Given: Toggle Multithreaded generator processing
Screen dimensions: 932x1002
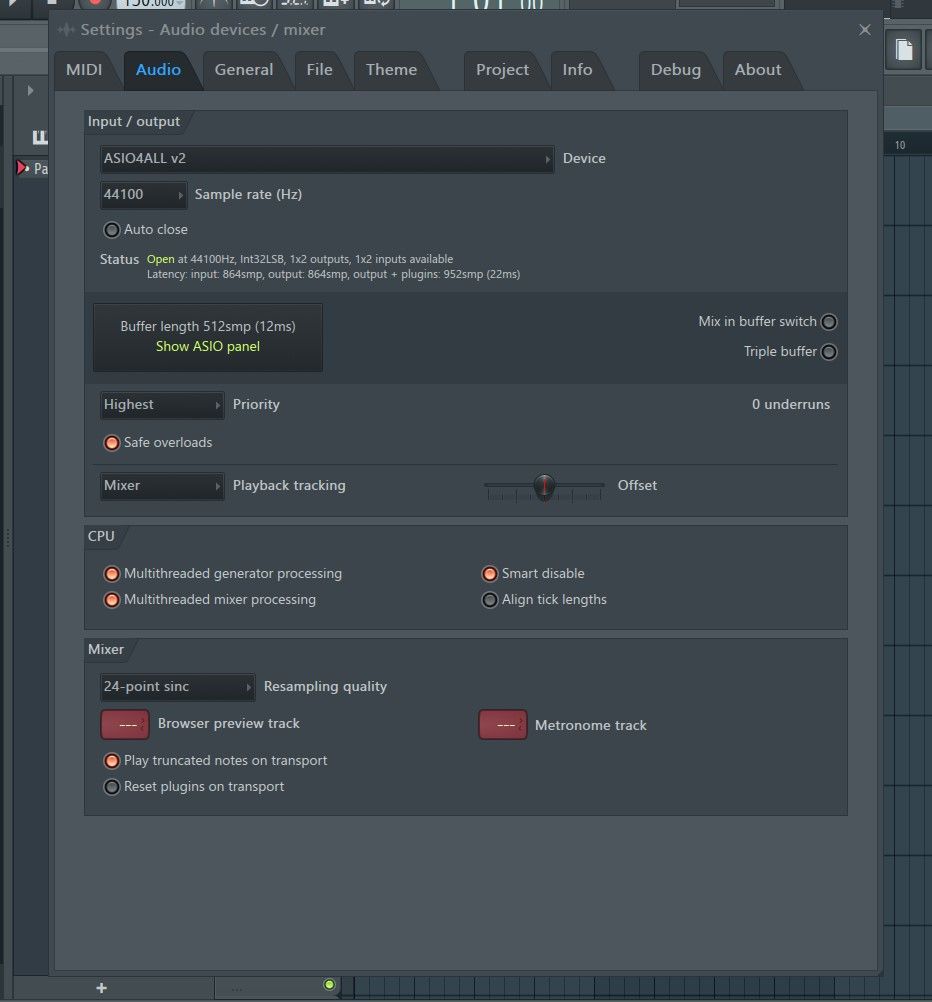Looking at the screenshot, I should 112,574.
